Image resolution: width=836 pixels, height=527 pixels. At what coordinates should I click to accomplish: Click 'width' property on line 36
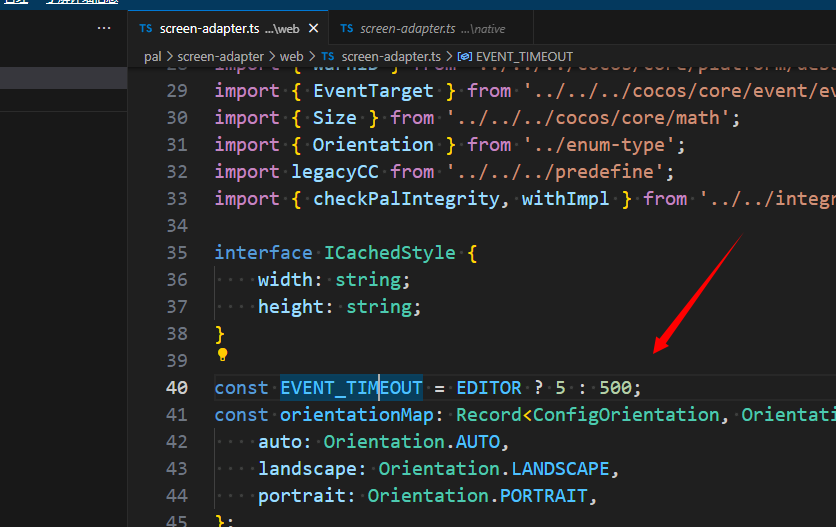click(x=285, y=280)
